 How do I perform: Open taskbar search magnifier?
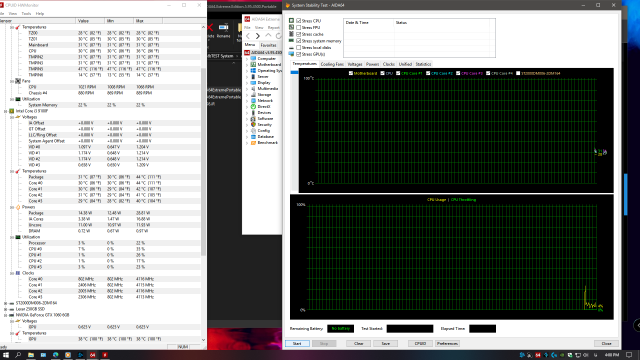[18, 355]
